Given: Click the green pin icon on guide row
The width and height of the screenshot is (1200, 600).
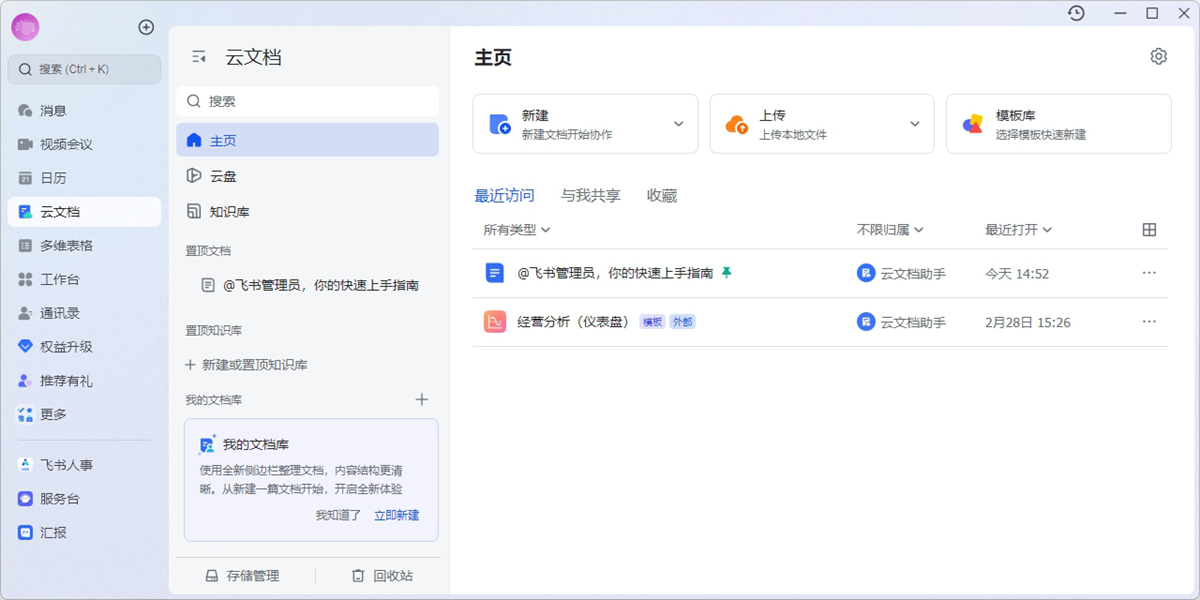Looking at the screenshot, I should [x=727, y=272].
